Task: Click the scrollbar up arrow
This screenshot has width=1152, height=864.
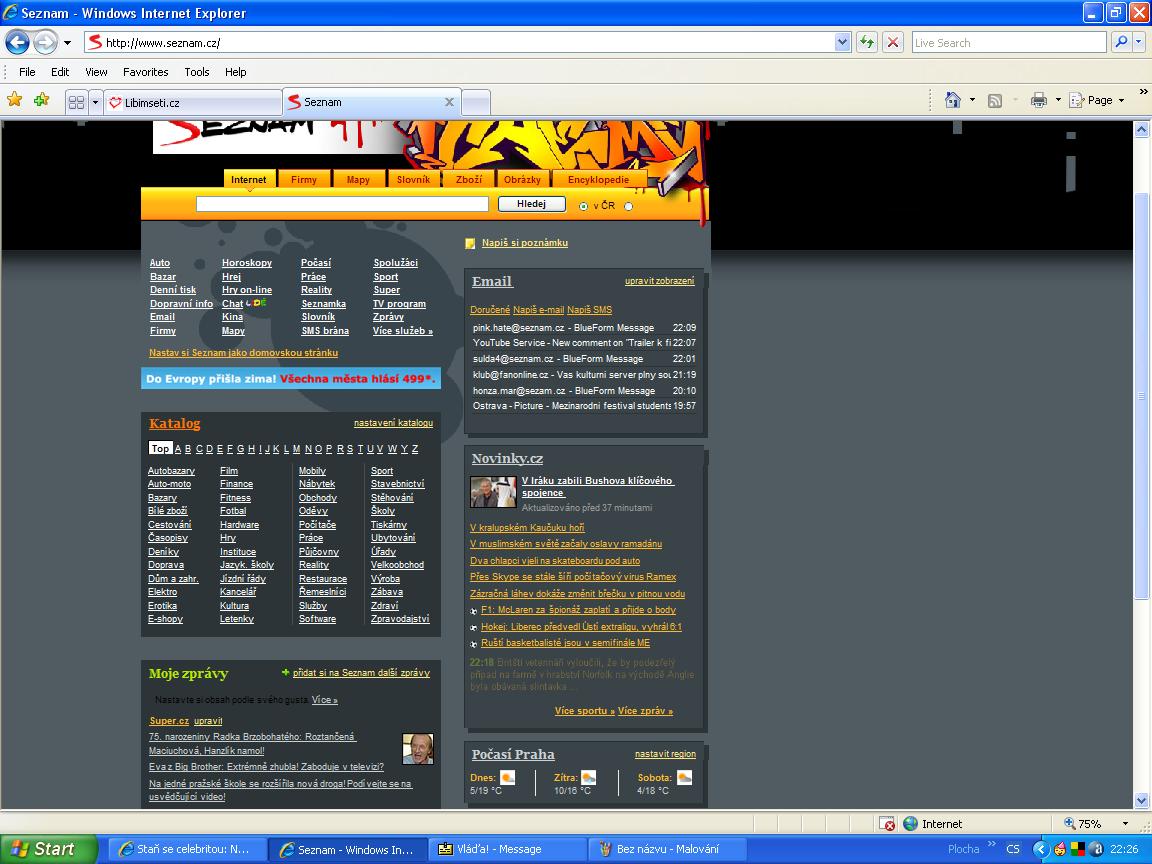Action: pyautogui.click(x=1141, y=129)
